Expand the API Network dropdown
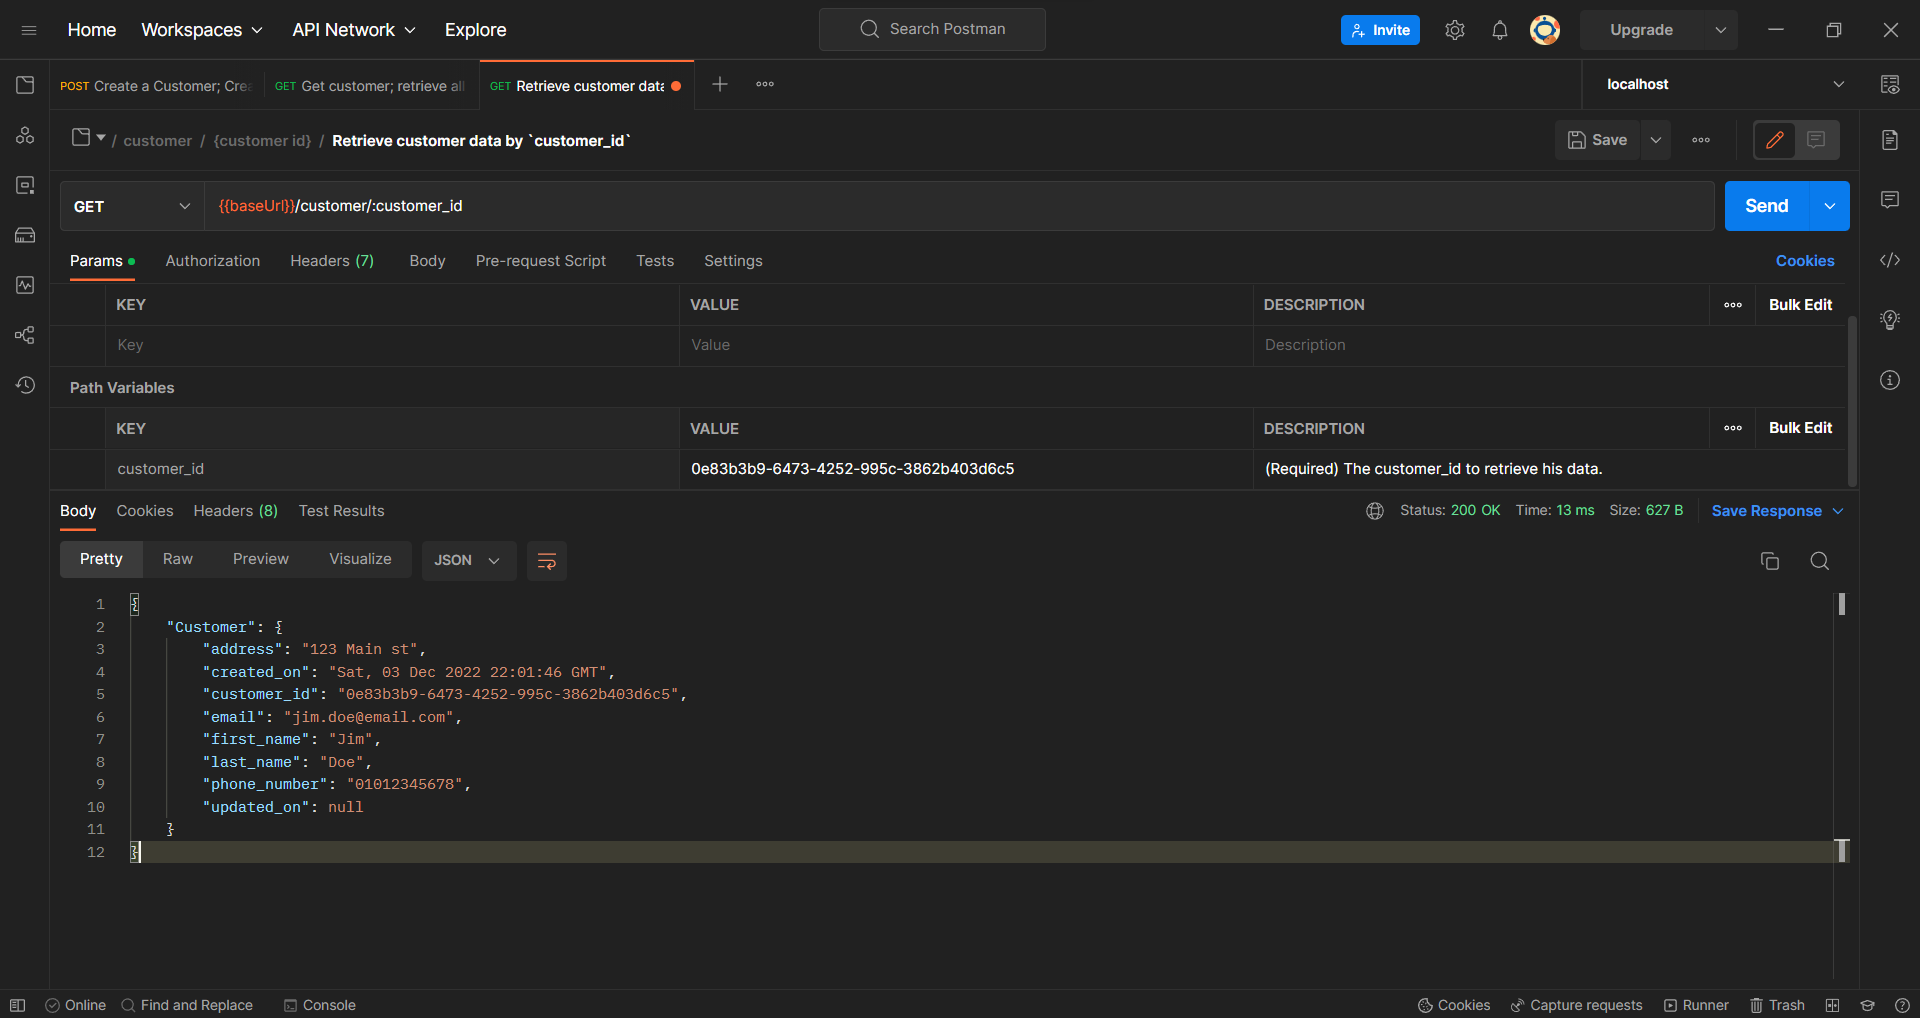 coord(354,30)
